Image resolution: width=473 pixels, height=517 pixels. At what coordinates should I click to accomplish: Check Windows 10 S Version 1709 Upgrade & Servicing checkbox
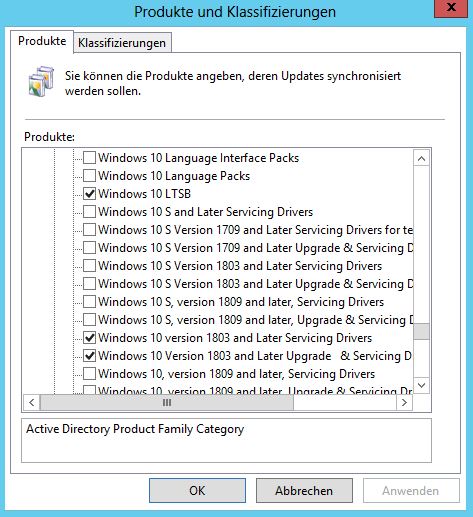(89, 247)
